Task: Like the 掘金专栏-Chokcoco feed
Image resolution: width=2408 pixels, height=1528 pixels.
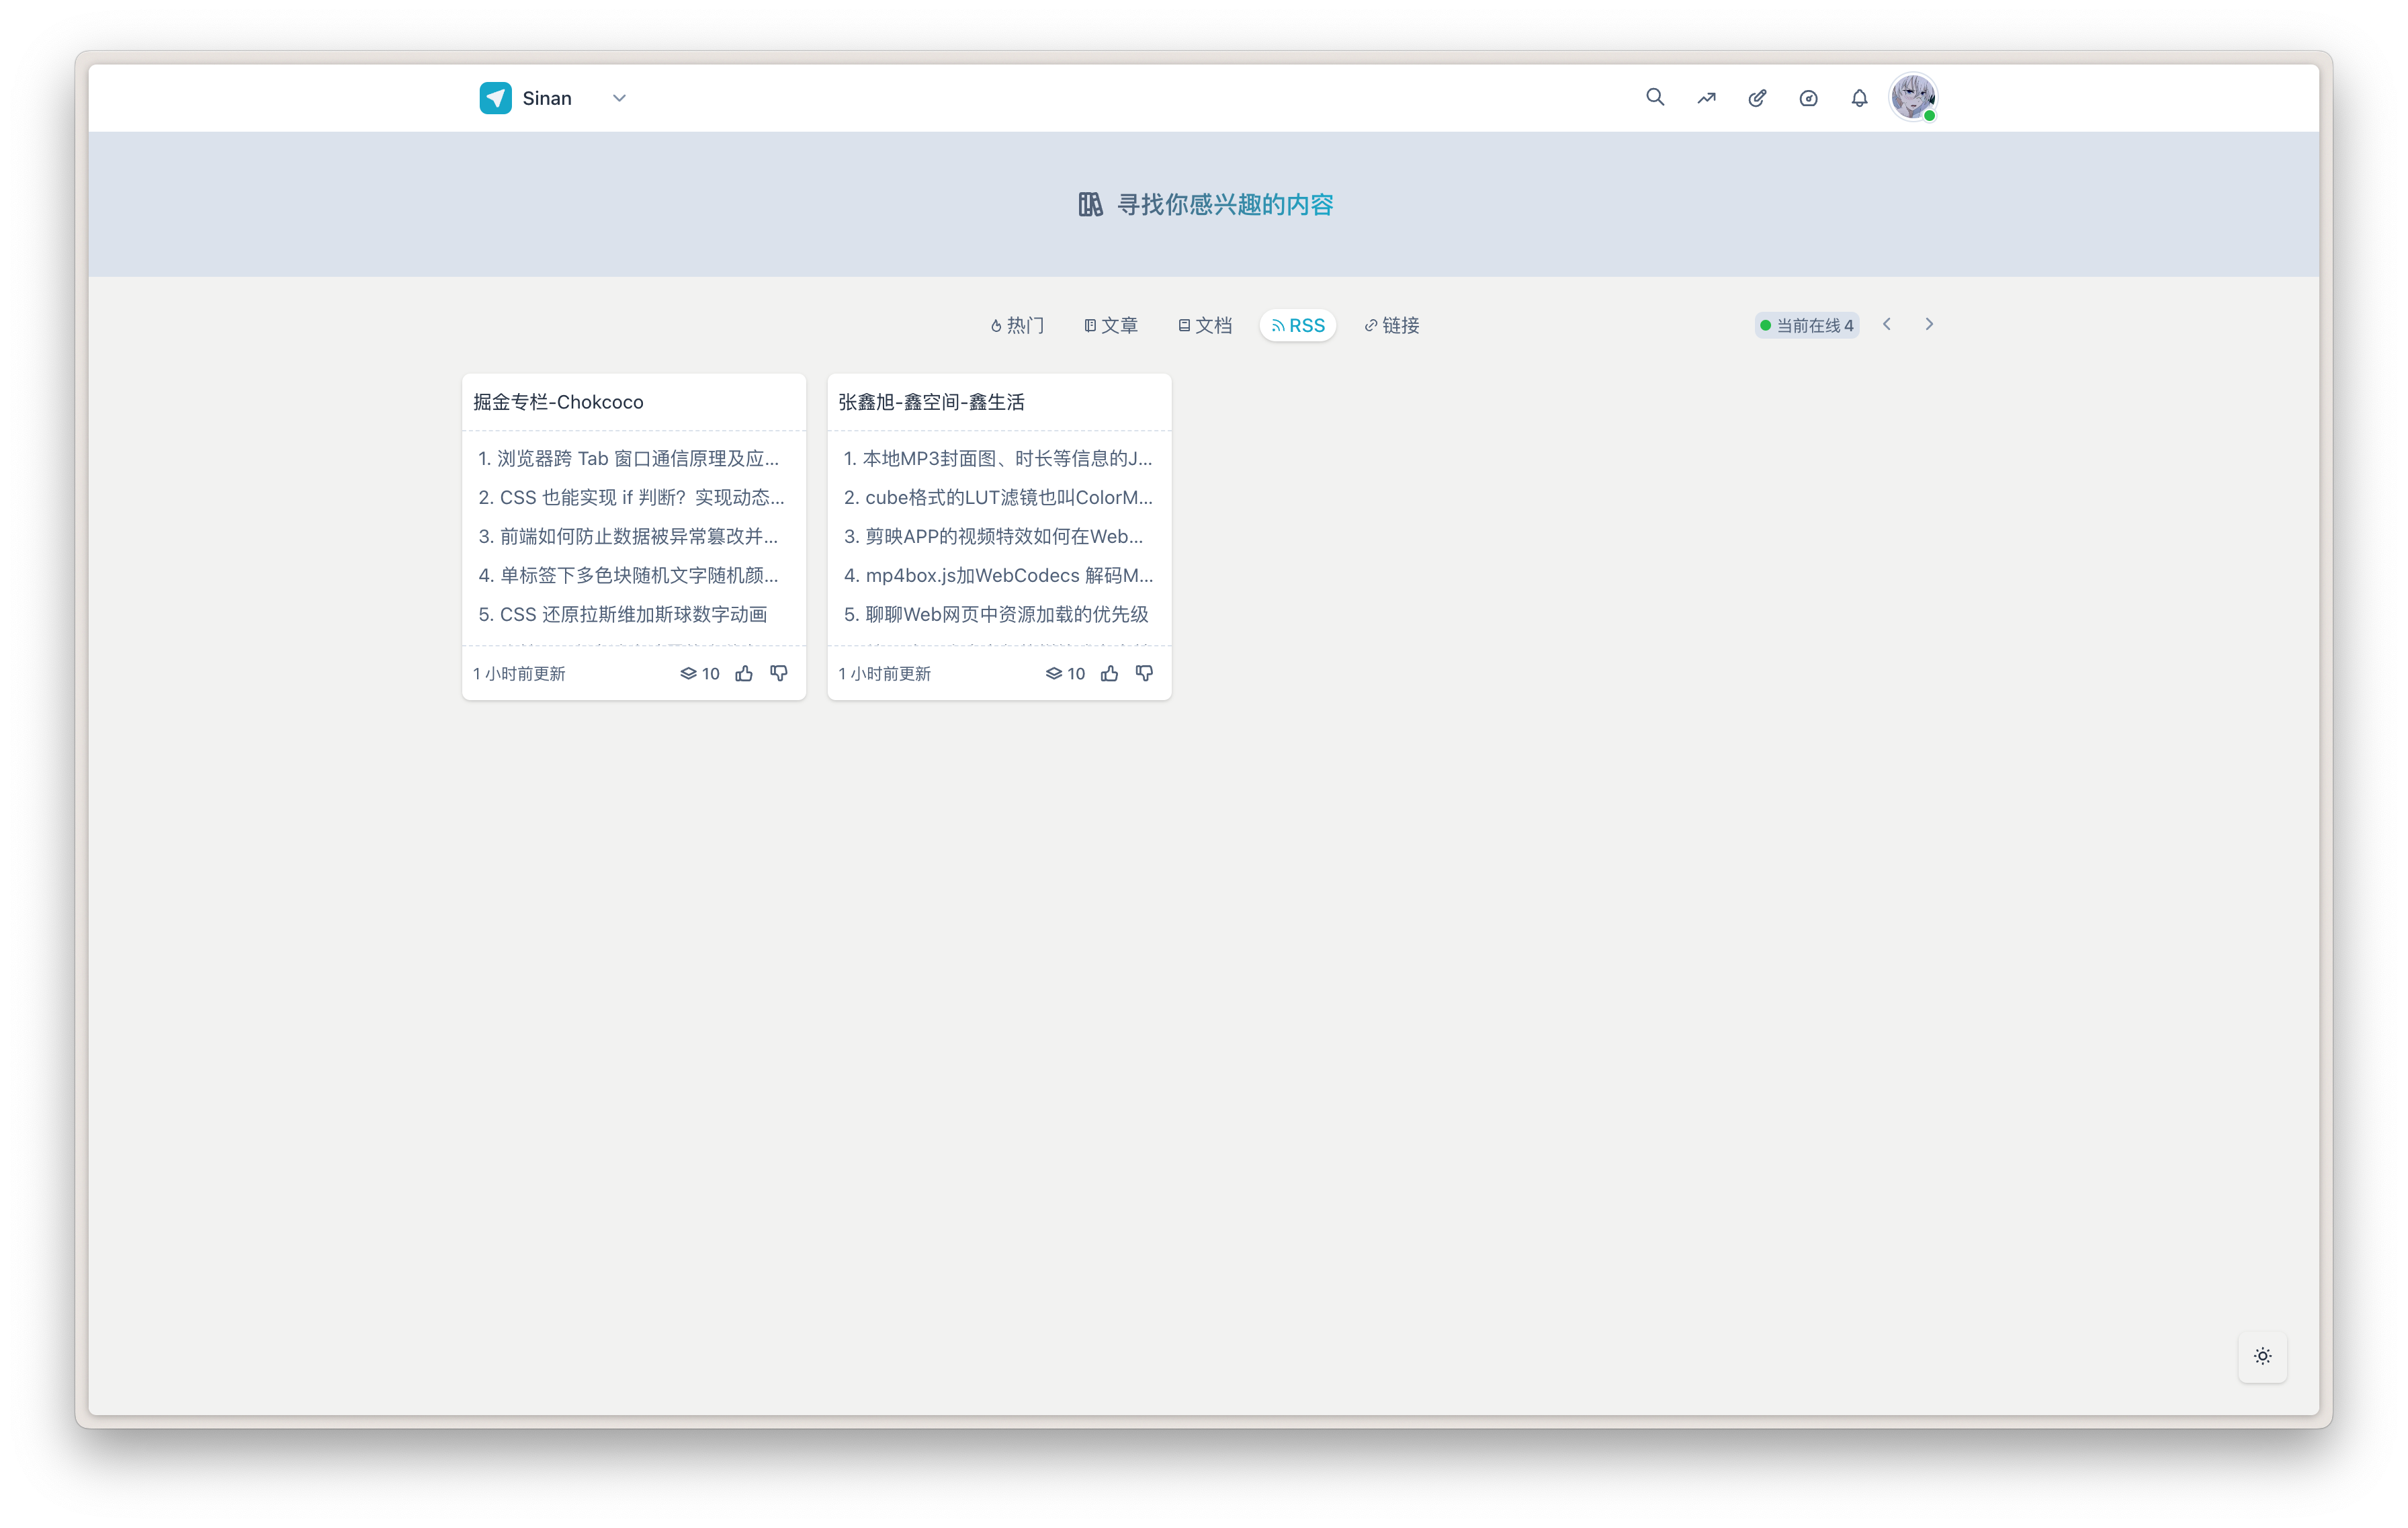Action: pos(744,673)
